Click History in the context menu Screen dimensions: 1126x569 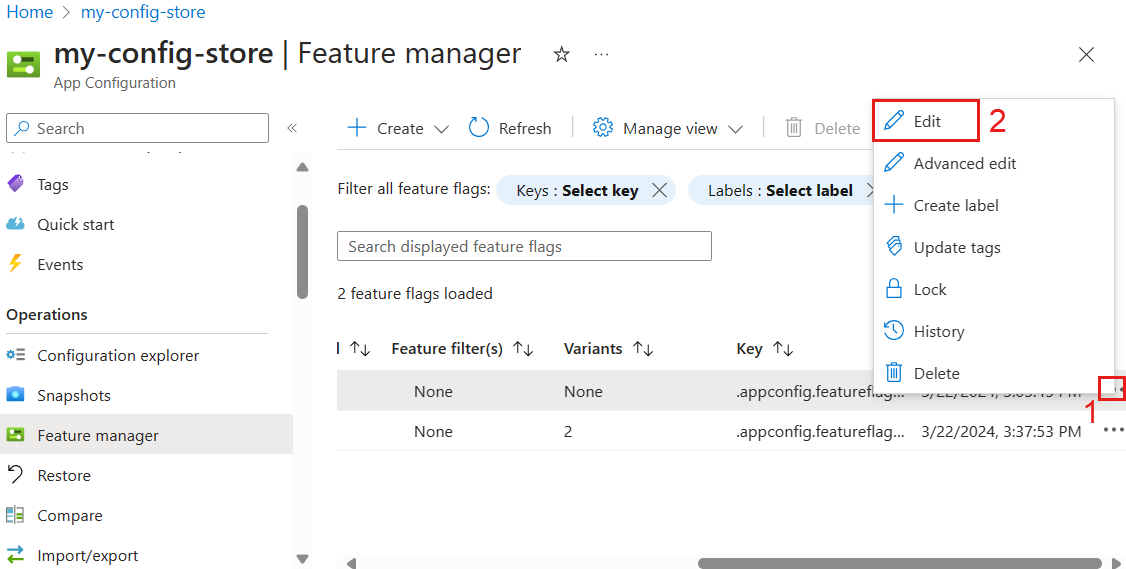(938, 331)
